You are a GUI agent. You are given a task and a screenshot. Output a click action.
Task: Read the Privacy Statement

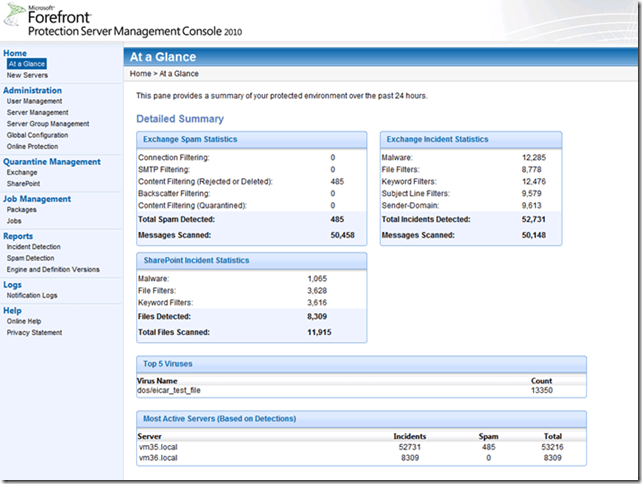pos(34,332)
